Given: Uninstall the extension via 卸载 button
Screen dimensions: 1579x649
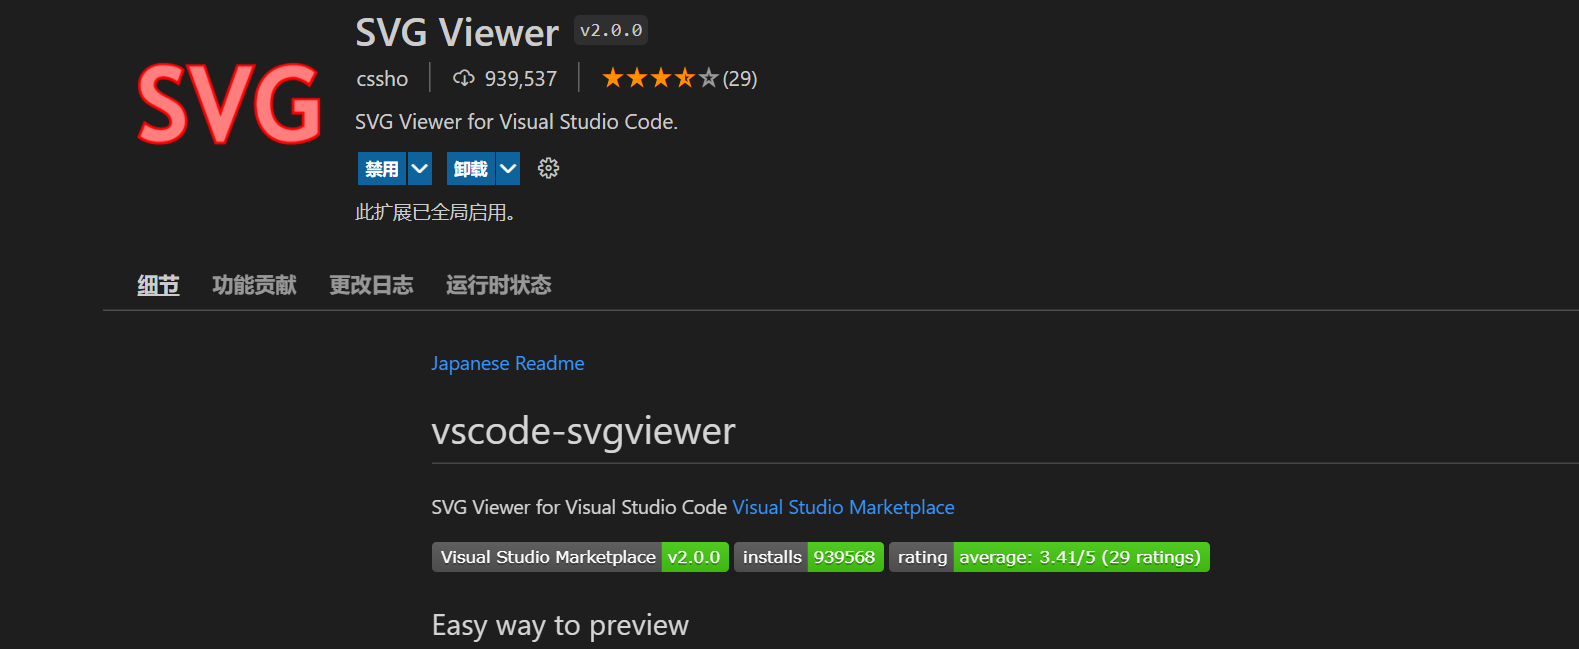Looking at the screenshot, I should point(470,169).
